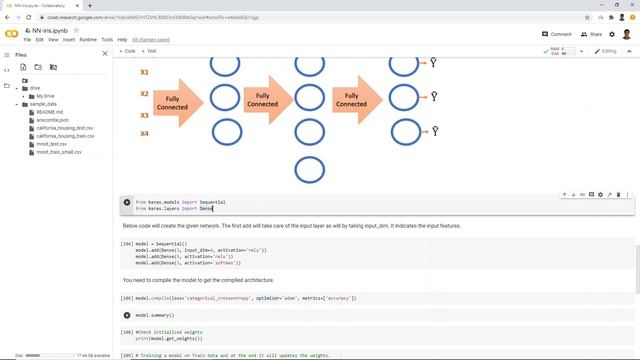The image size is (640, 360).
Task: Open the table of contents sidebar icon
Action: pyautogui.click(x=7, y=55)
